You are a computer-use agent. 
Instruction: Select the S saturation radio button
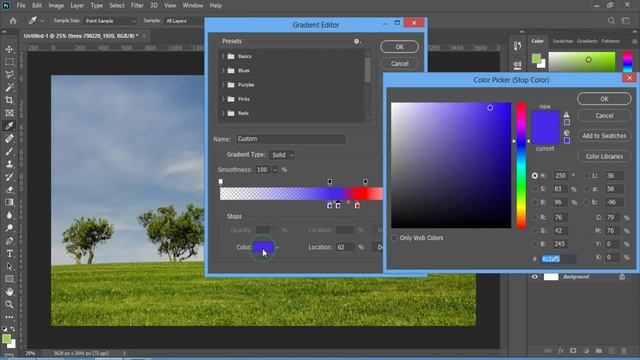(535, 189)
